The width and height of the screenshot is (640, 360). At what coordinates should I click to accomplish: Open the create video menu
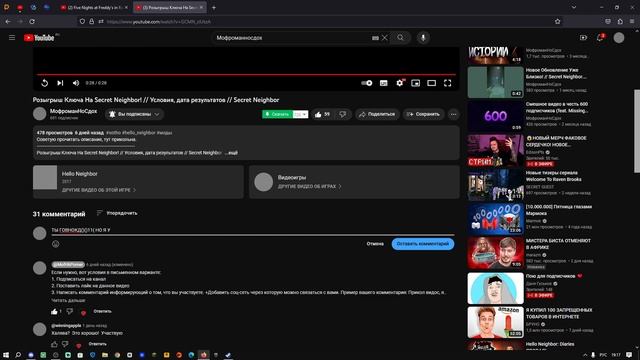583,38
